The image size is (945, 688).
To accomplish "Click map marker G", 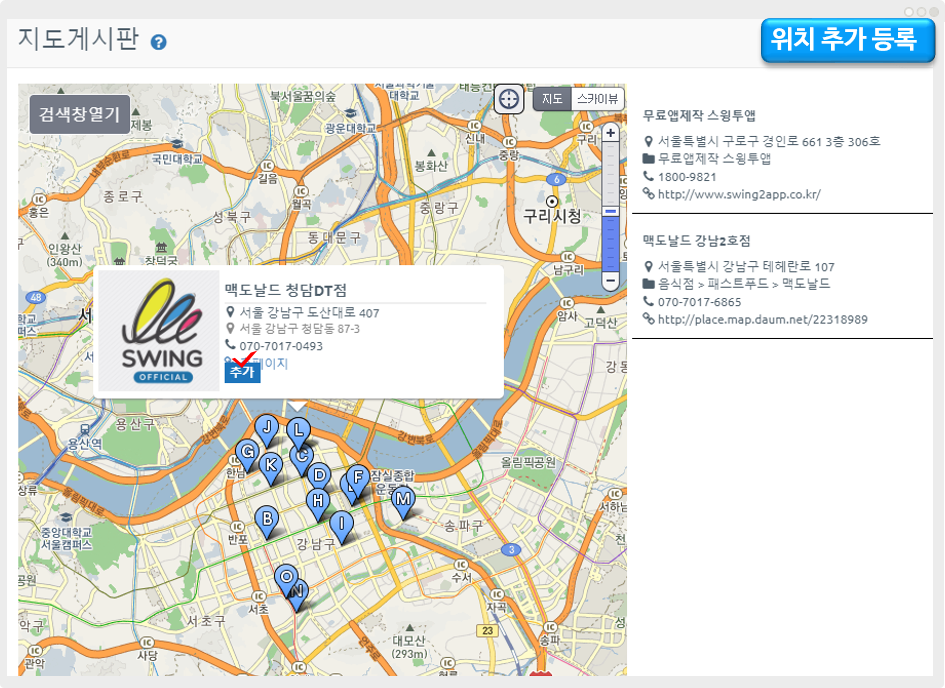I will click(245, 452).
